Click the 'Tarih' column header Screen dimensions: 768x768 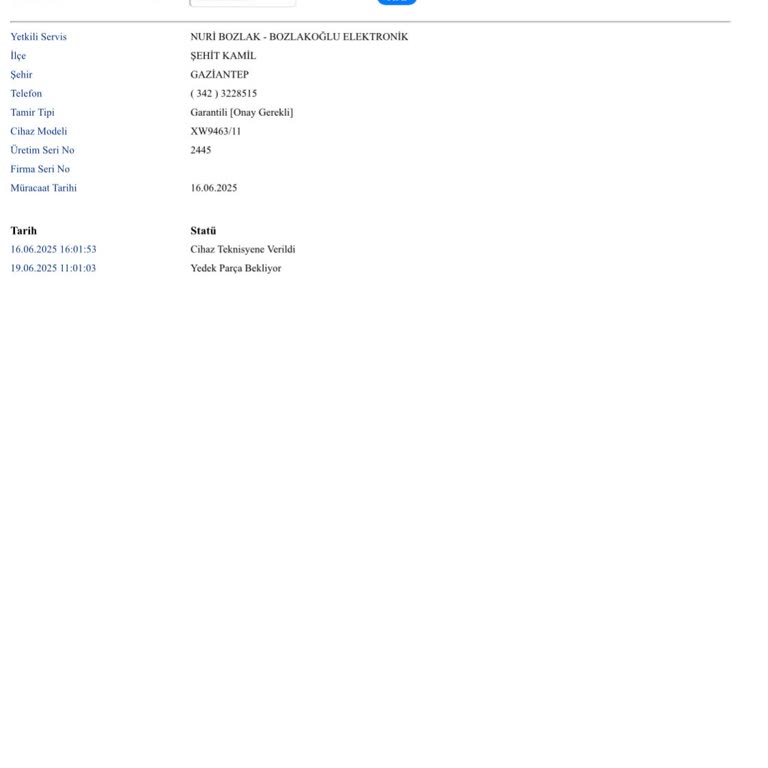tap(24, 231)
